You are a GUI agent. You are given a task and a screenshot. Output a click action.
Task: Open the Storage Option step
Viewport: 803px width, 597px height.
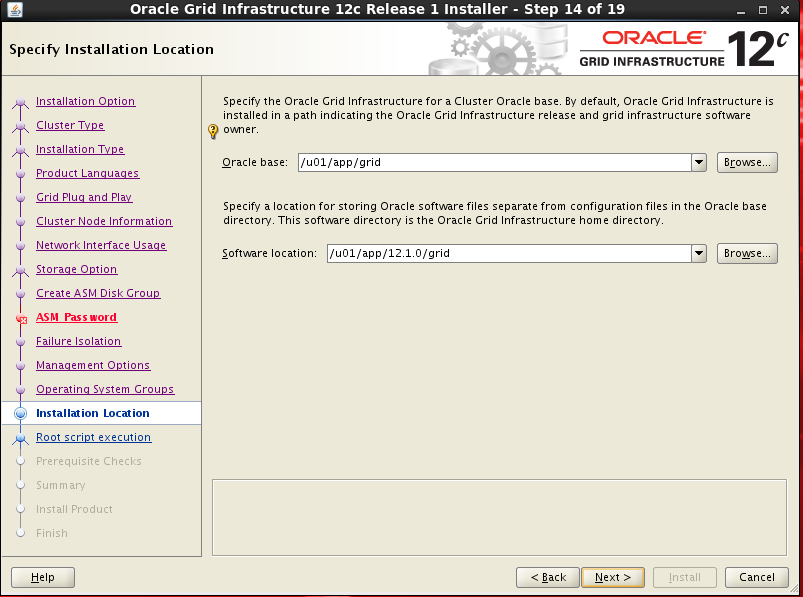(x=76, y=269)
